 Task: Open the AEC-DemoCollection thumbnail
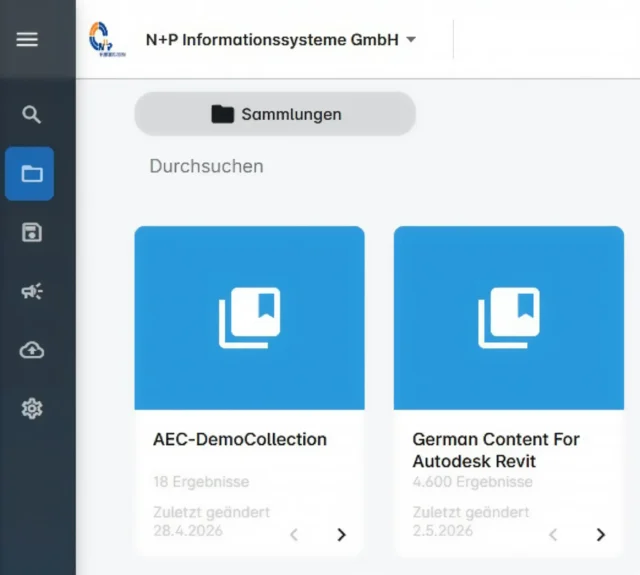click(249, 318)
